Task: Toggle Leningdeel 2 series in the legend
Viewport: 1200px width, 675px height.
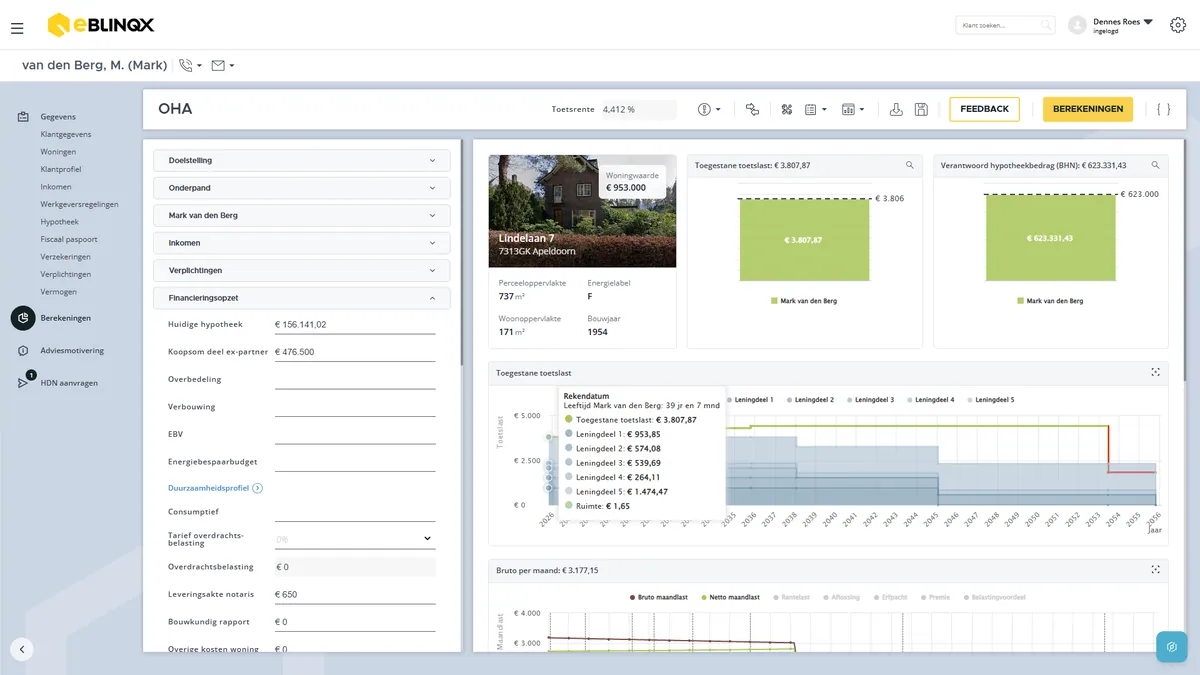Action: (x=811, y=400)
